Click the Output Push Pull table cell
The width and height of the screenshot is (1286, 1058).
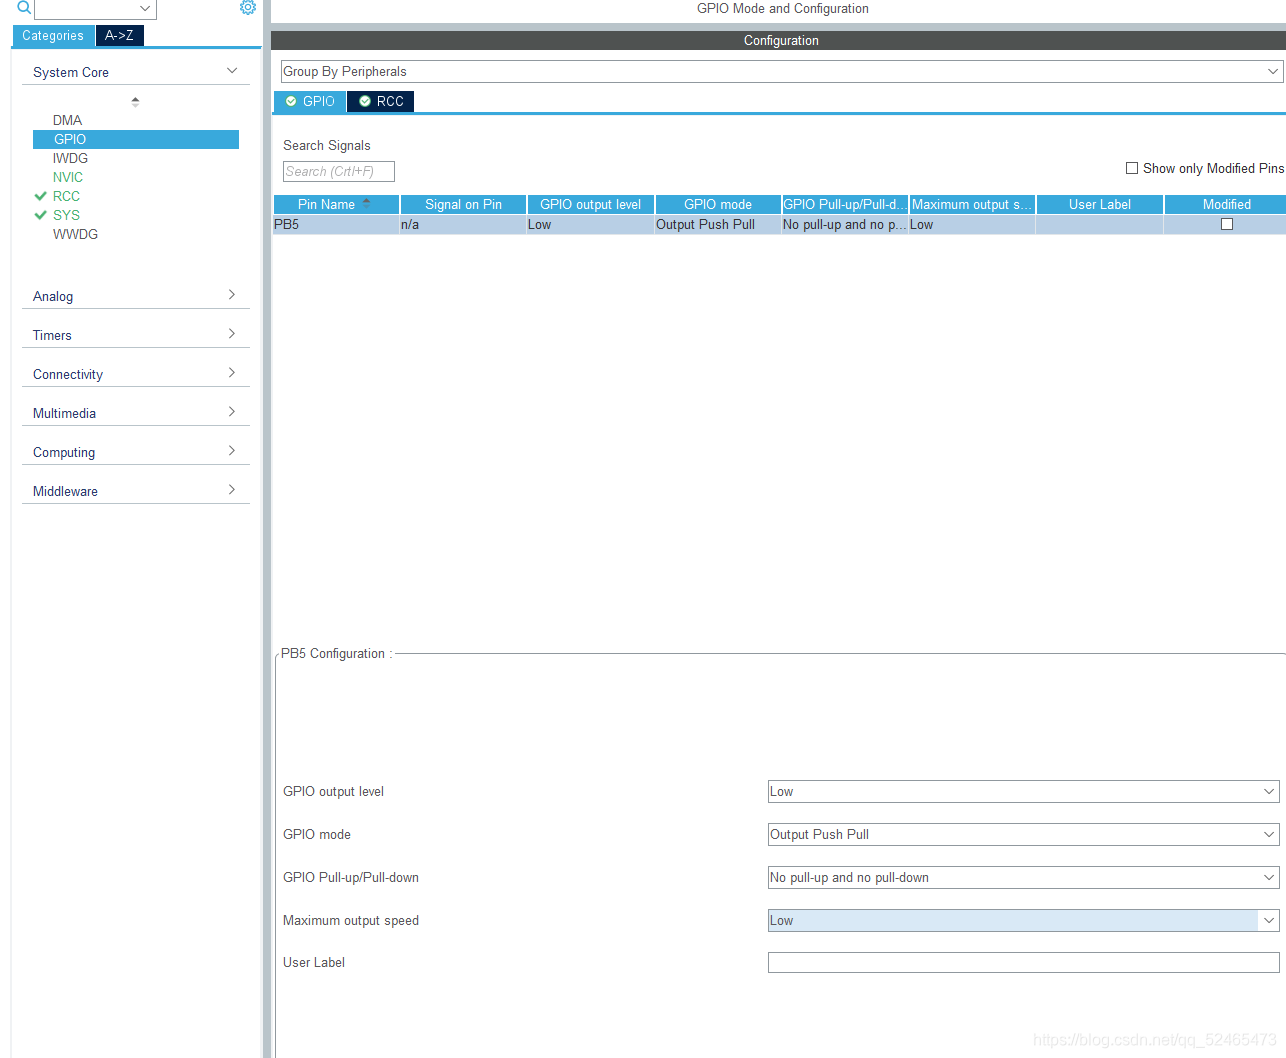point(718,224)
